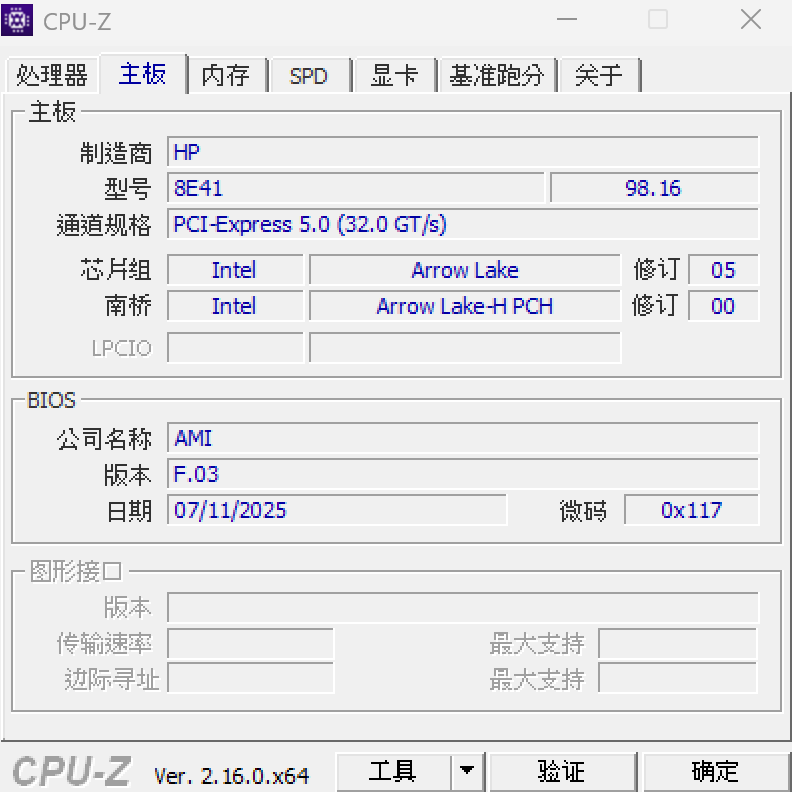Switch to the 处理器 tab

pos(52,75)
